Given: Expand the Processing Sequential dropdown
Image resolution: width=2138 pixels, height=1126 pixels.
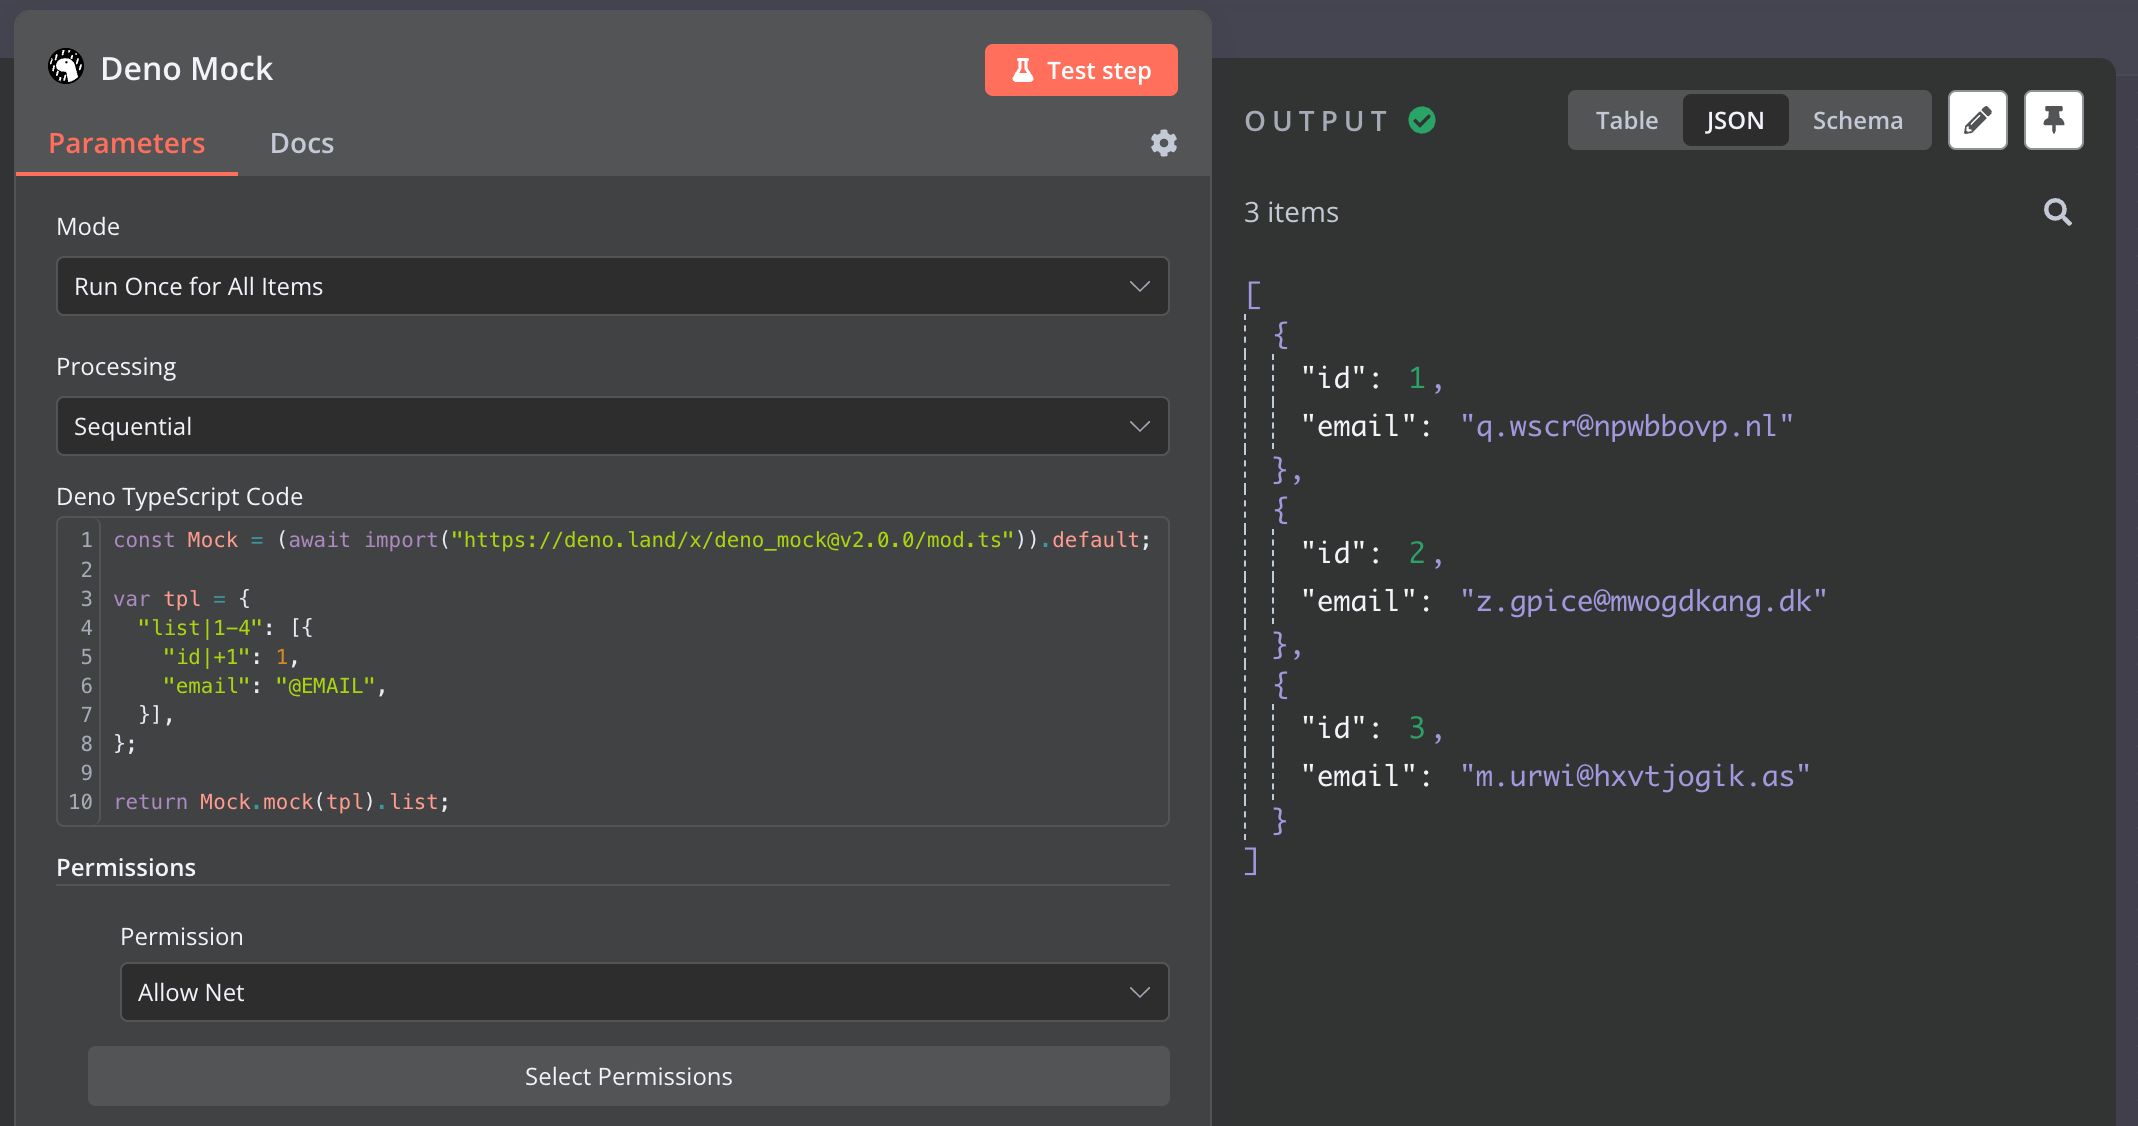Looking at the screenshot, I should 612,426.
